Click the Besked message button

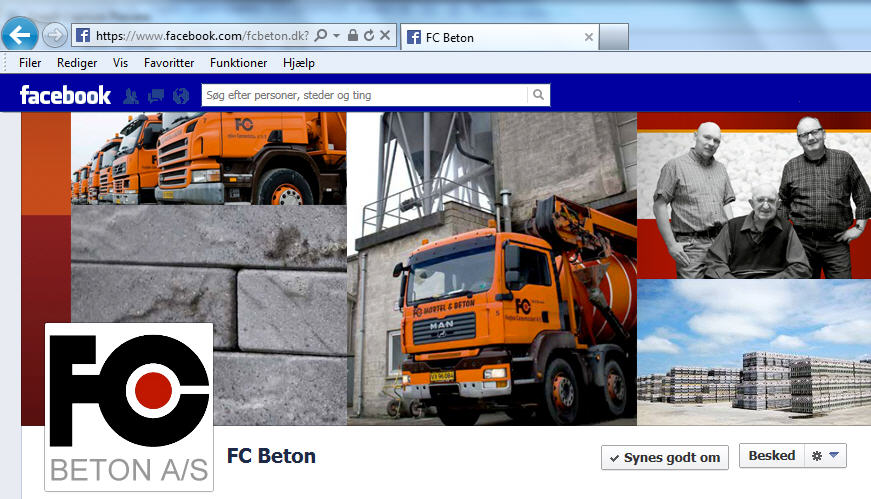click(772, 456)
